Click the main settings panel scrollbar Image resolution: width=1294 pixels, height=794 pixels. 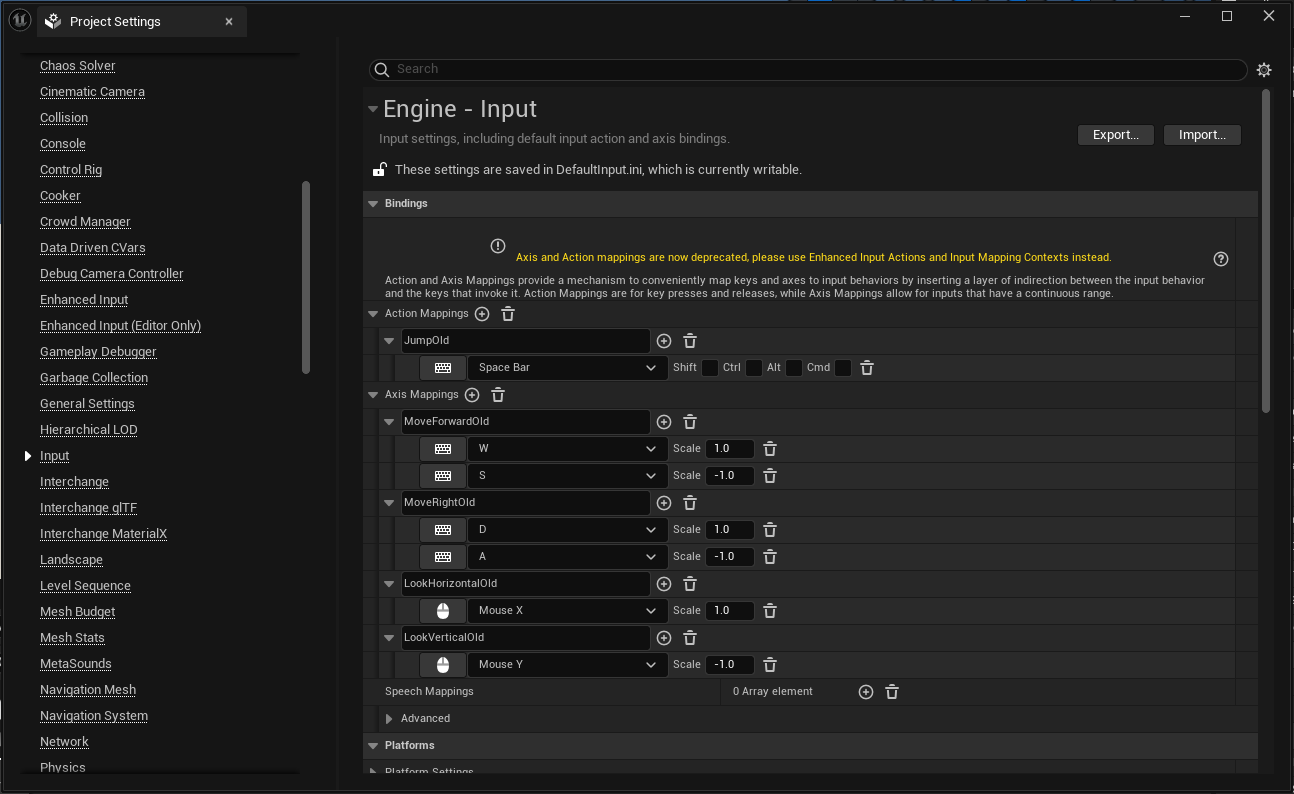[x=1266, y=250]
